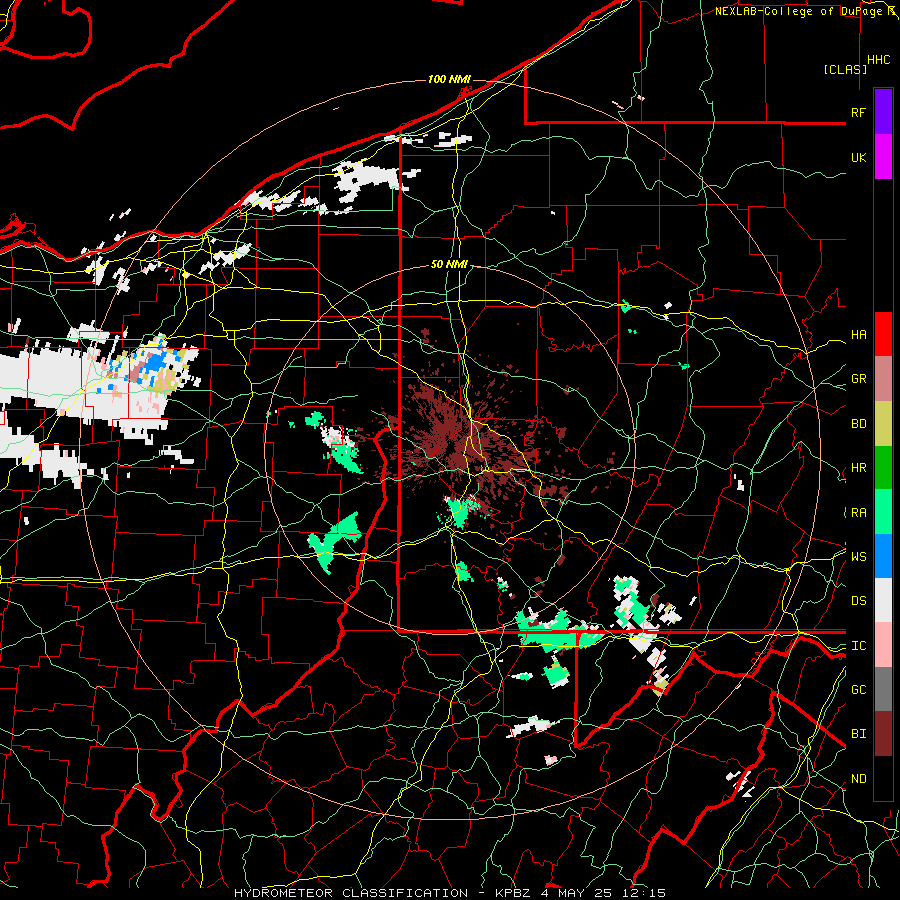The width and height of the screenshot is (900, 900).
Task: Click the RA legend label
Action: click(858, 513)
